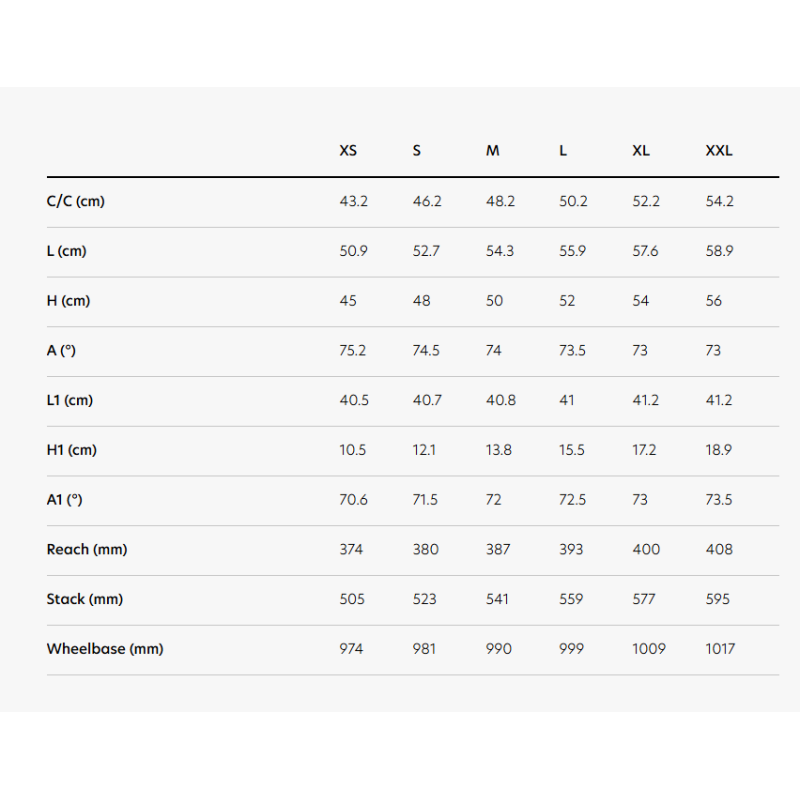Select the C/C (cm) row label
The height and width of the screenshot is (800, 800).
click(x=76, y=201)
